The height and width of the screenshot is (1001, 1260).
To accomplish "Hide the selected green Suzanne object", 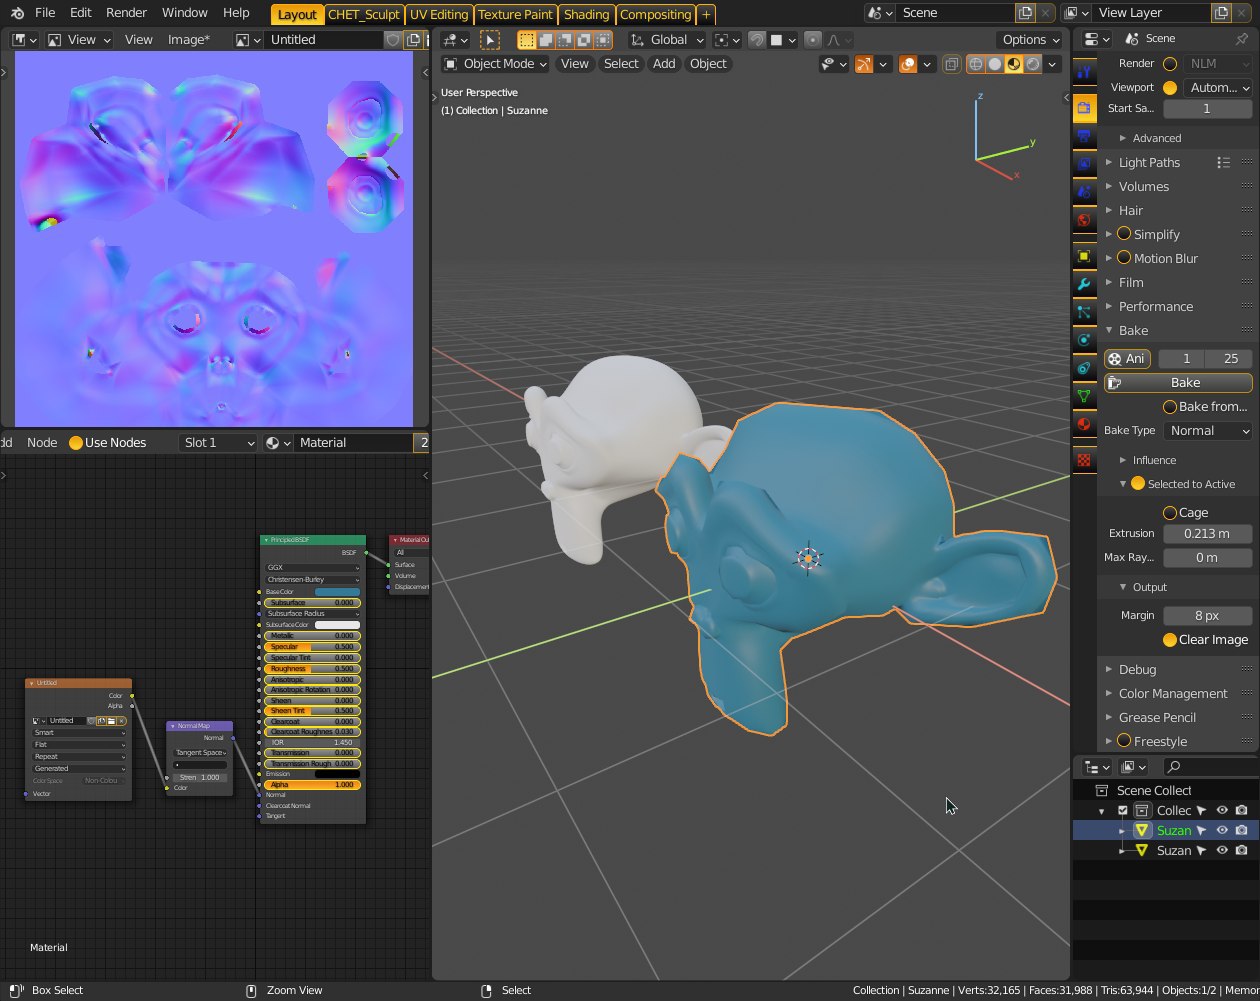I will pos(1222,830).
